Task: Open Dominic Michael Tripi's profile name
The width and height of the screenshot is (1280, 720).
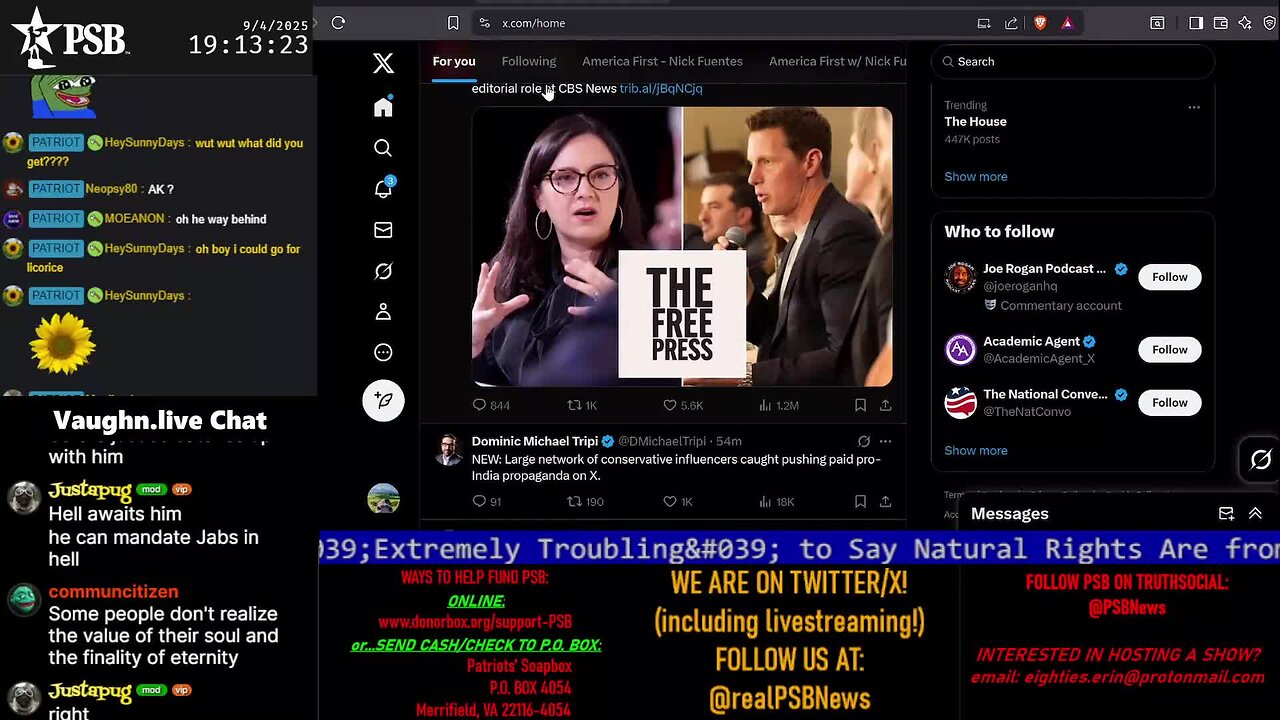Action: [534, 441]
